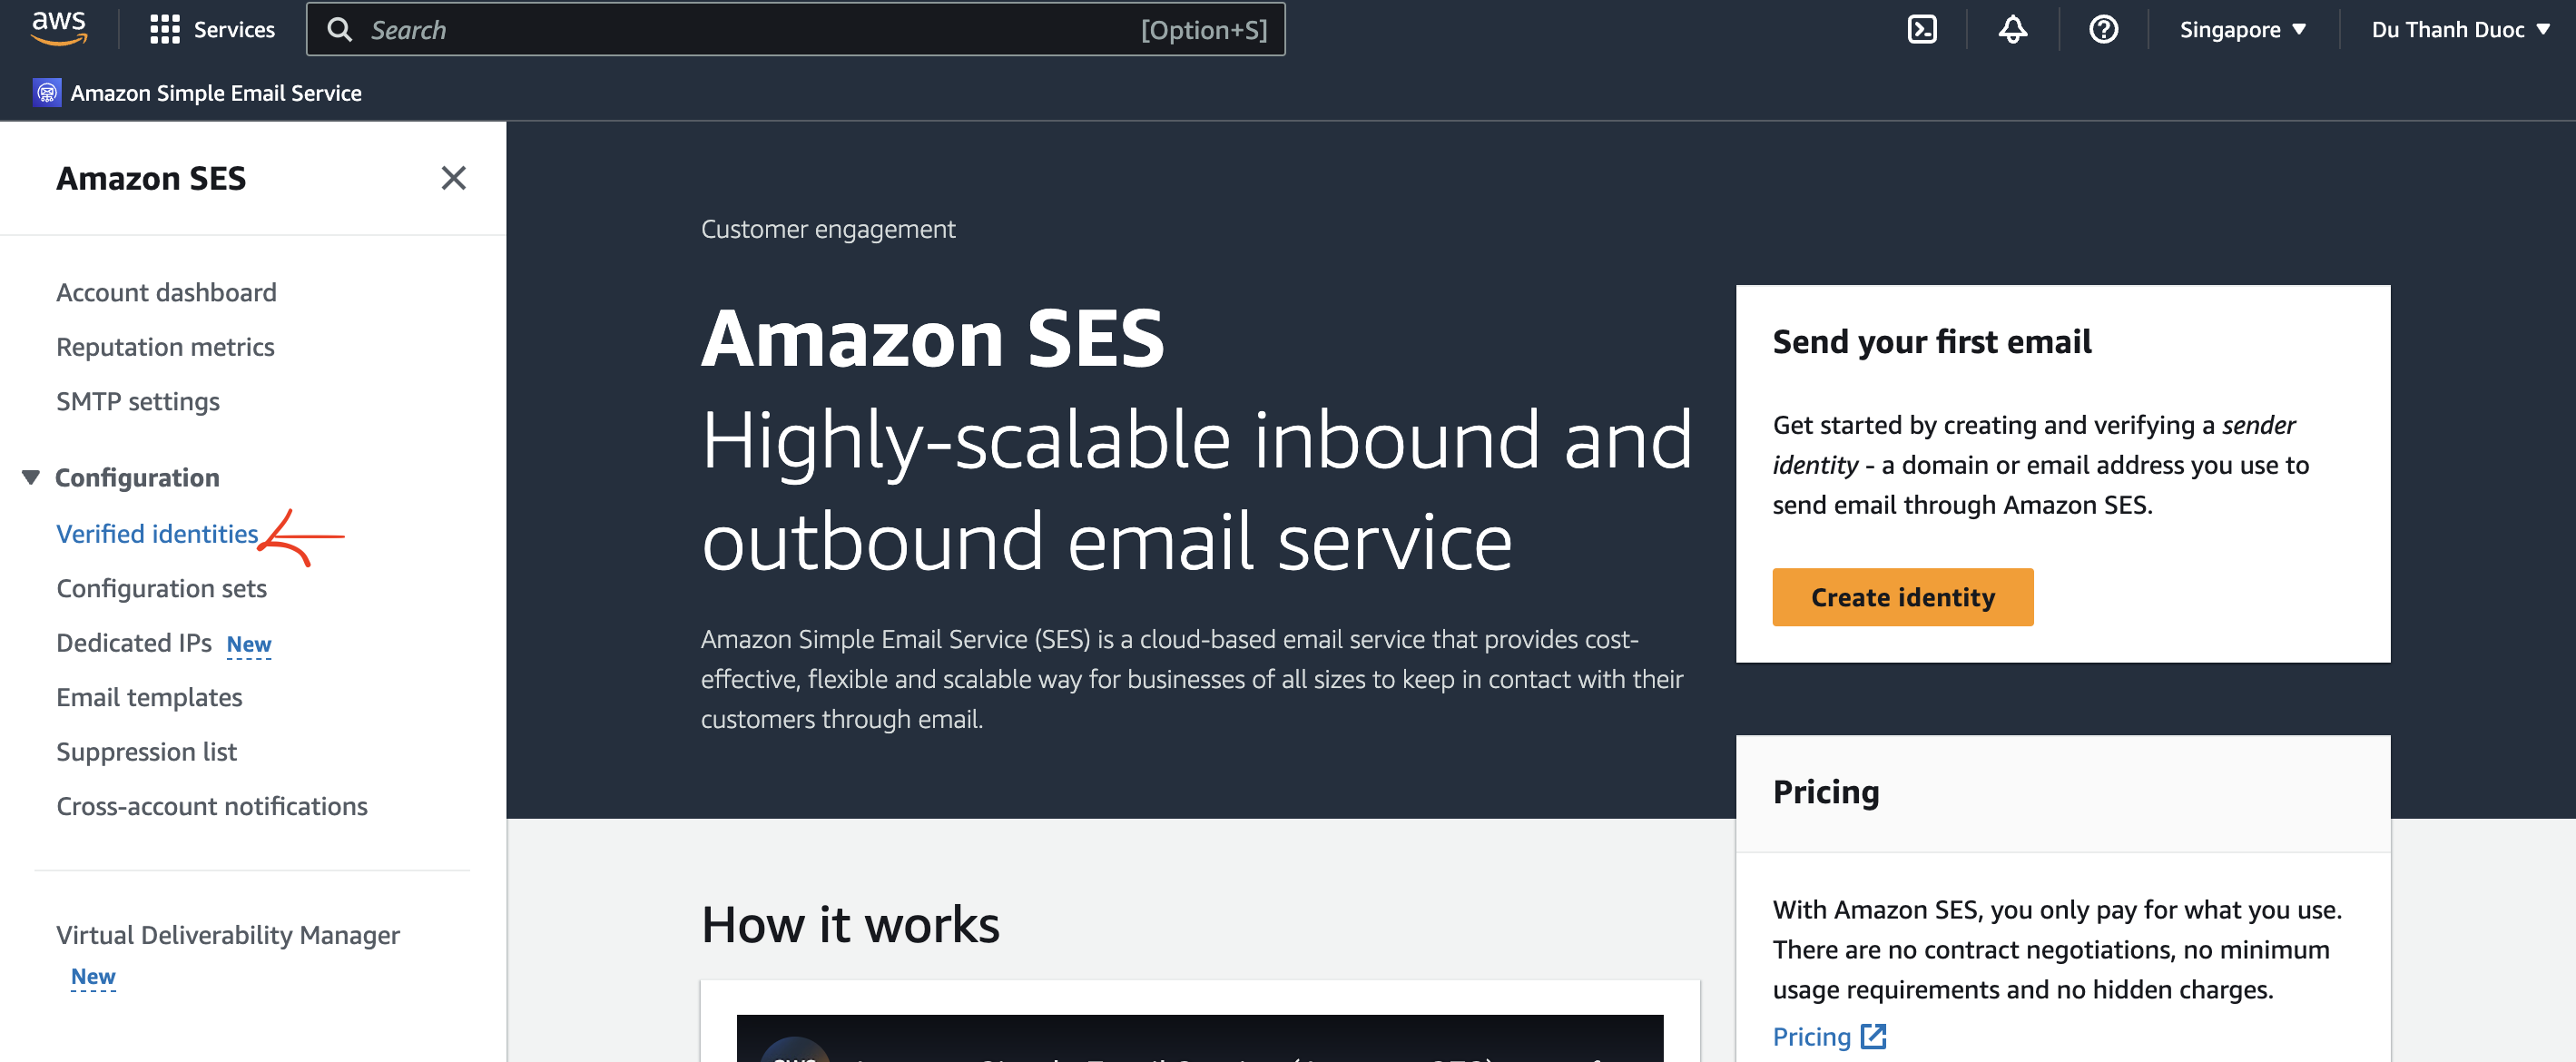This screenshot has width=2576, height=1062.
Task: Click the external link icon beside Pricing
Action: click(1873, 1036)
